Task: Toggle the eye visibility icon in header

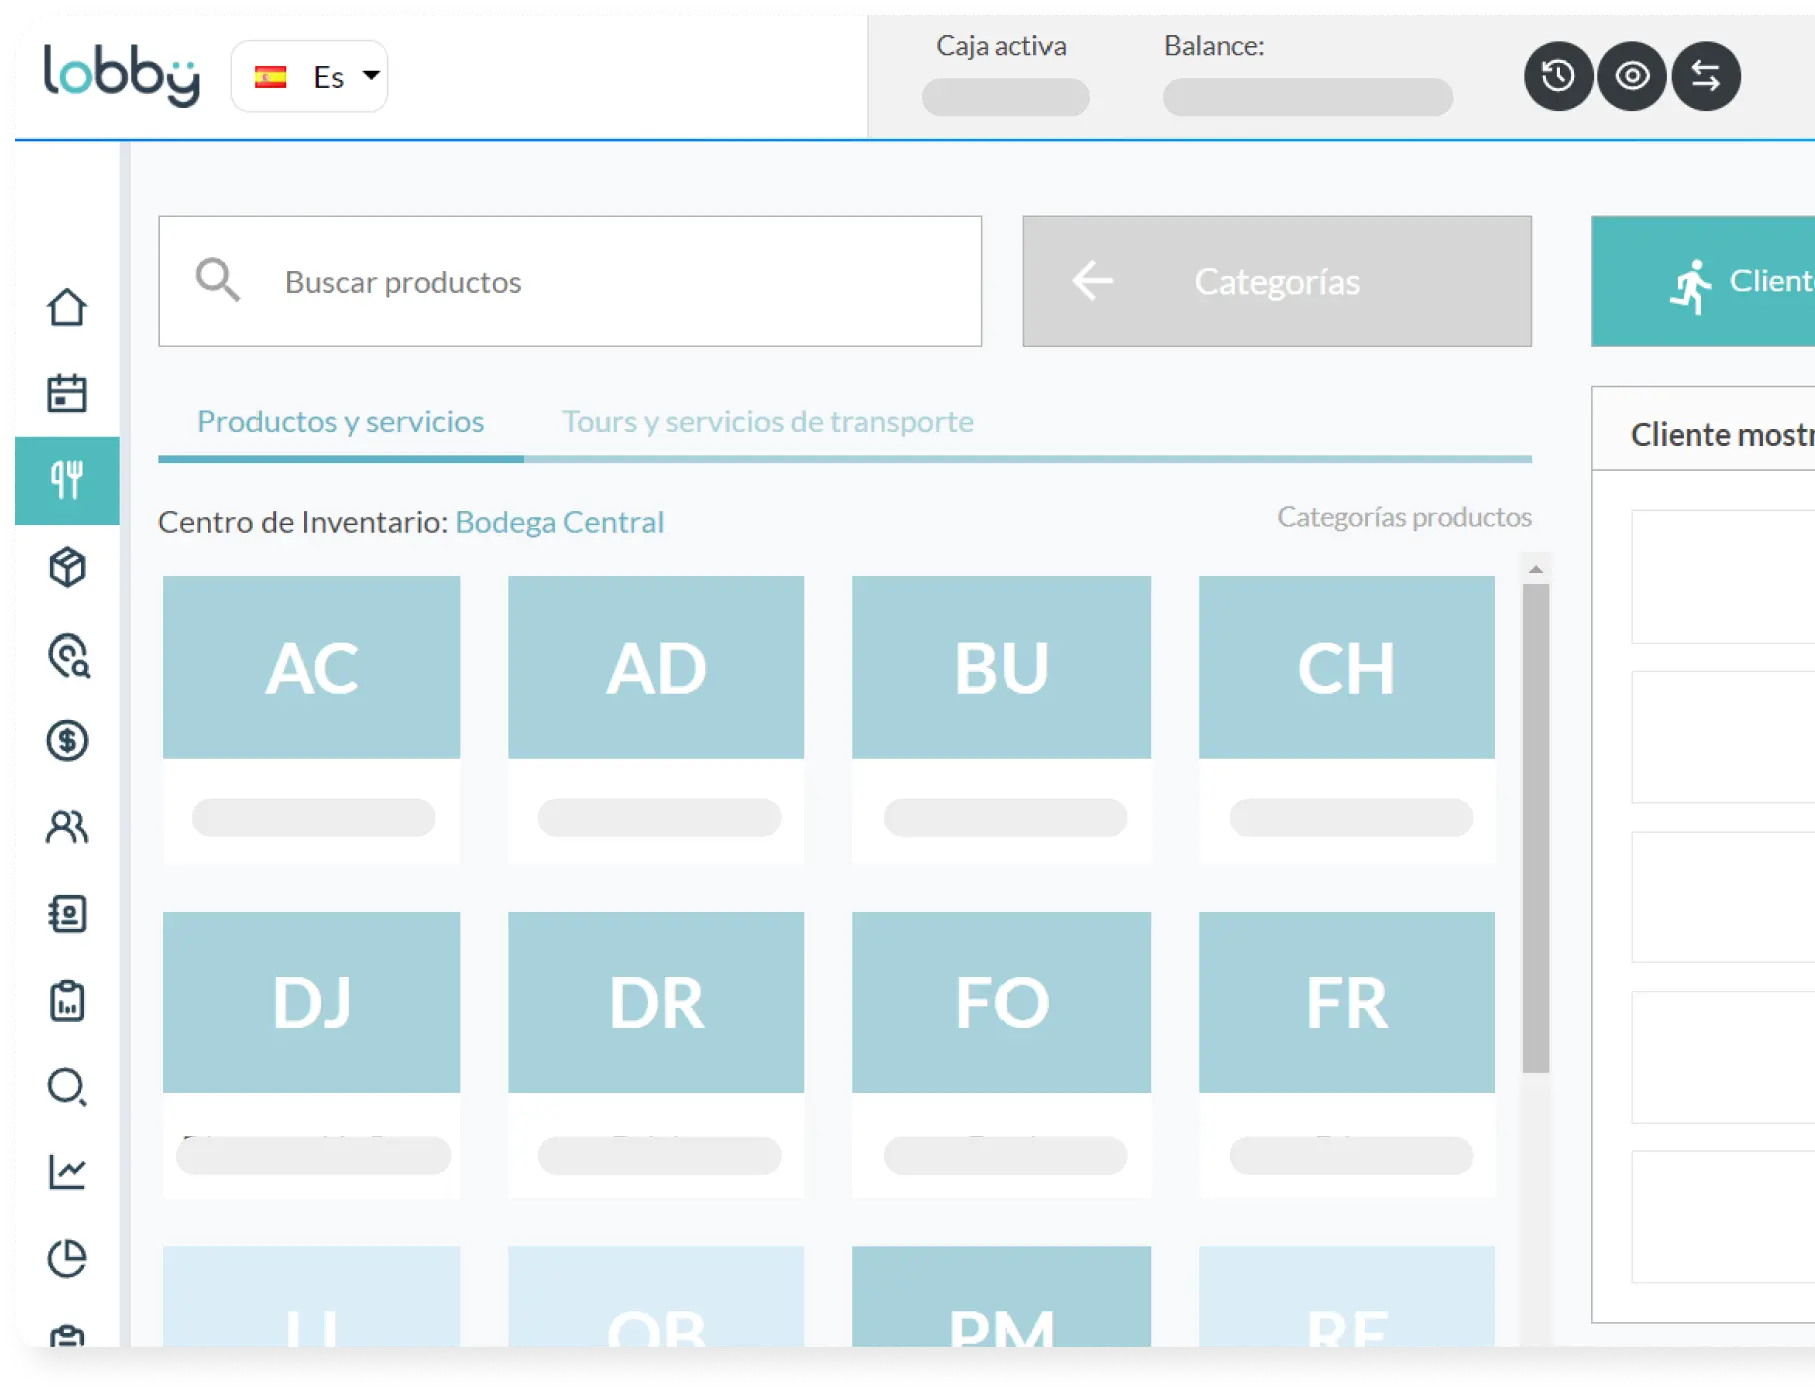Action: click(1632, 76)
